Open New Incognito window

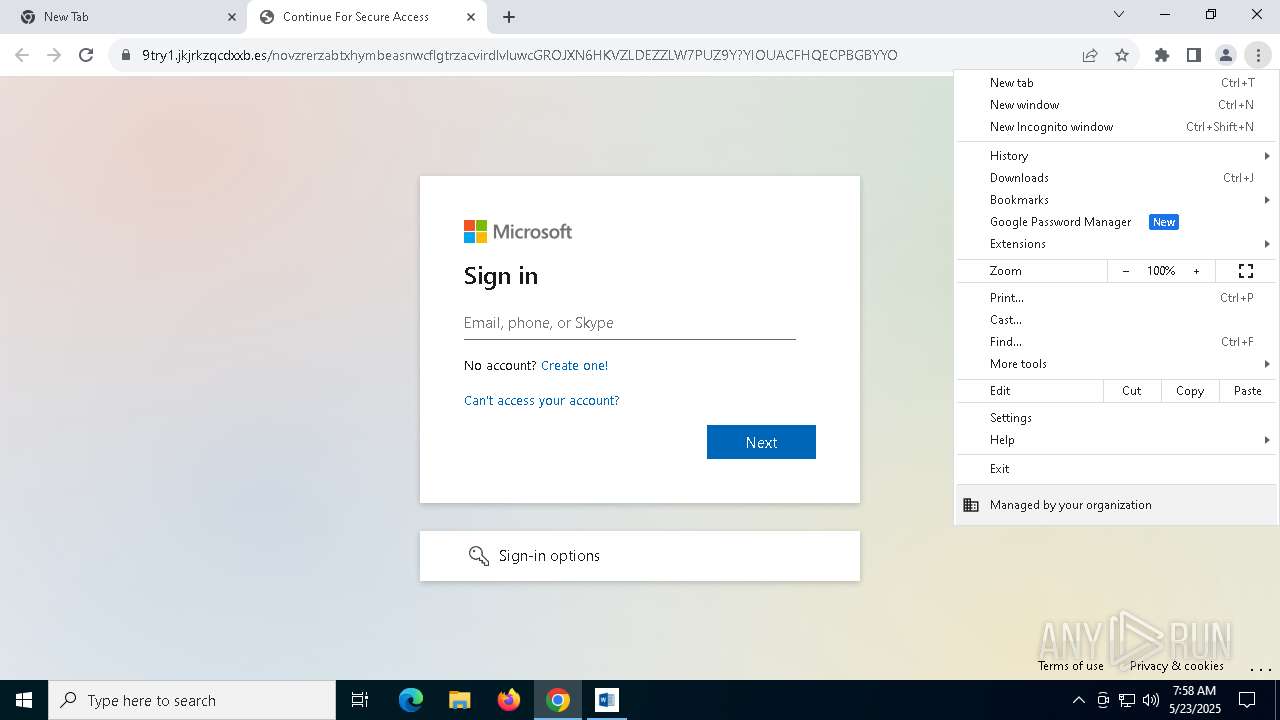point(1117,127)
